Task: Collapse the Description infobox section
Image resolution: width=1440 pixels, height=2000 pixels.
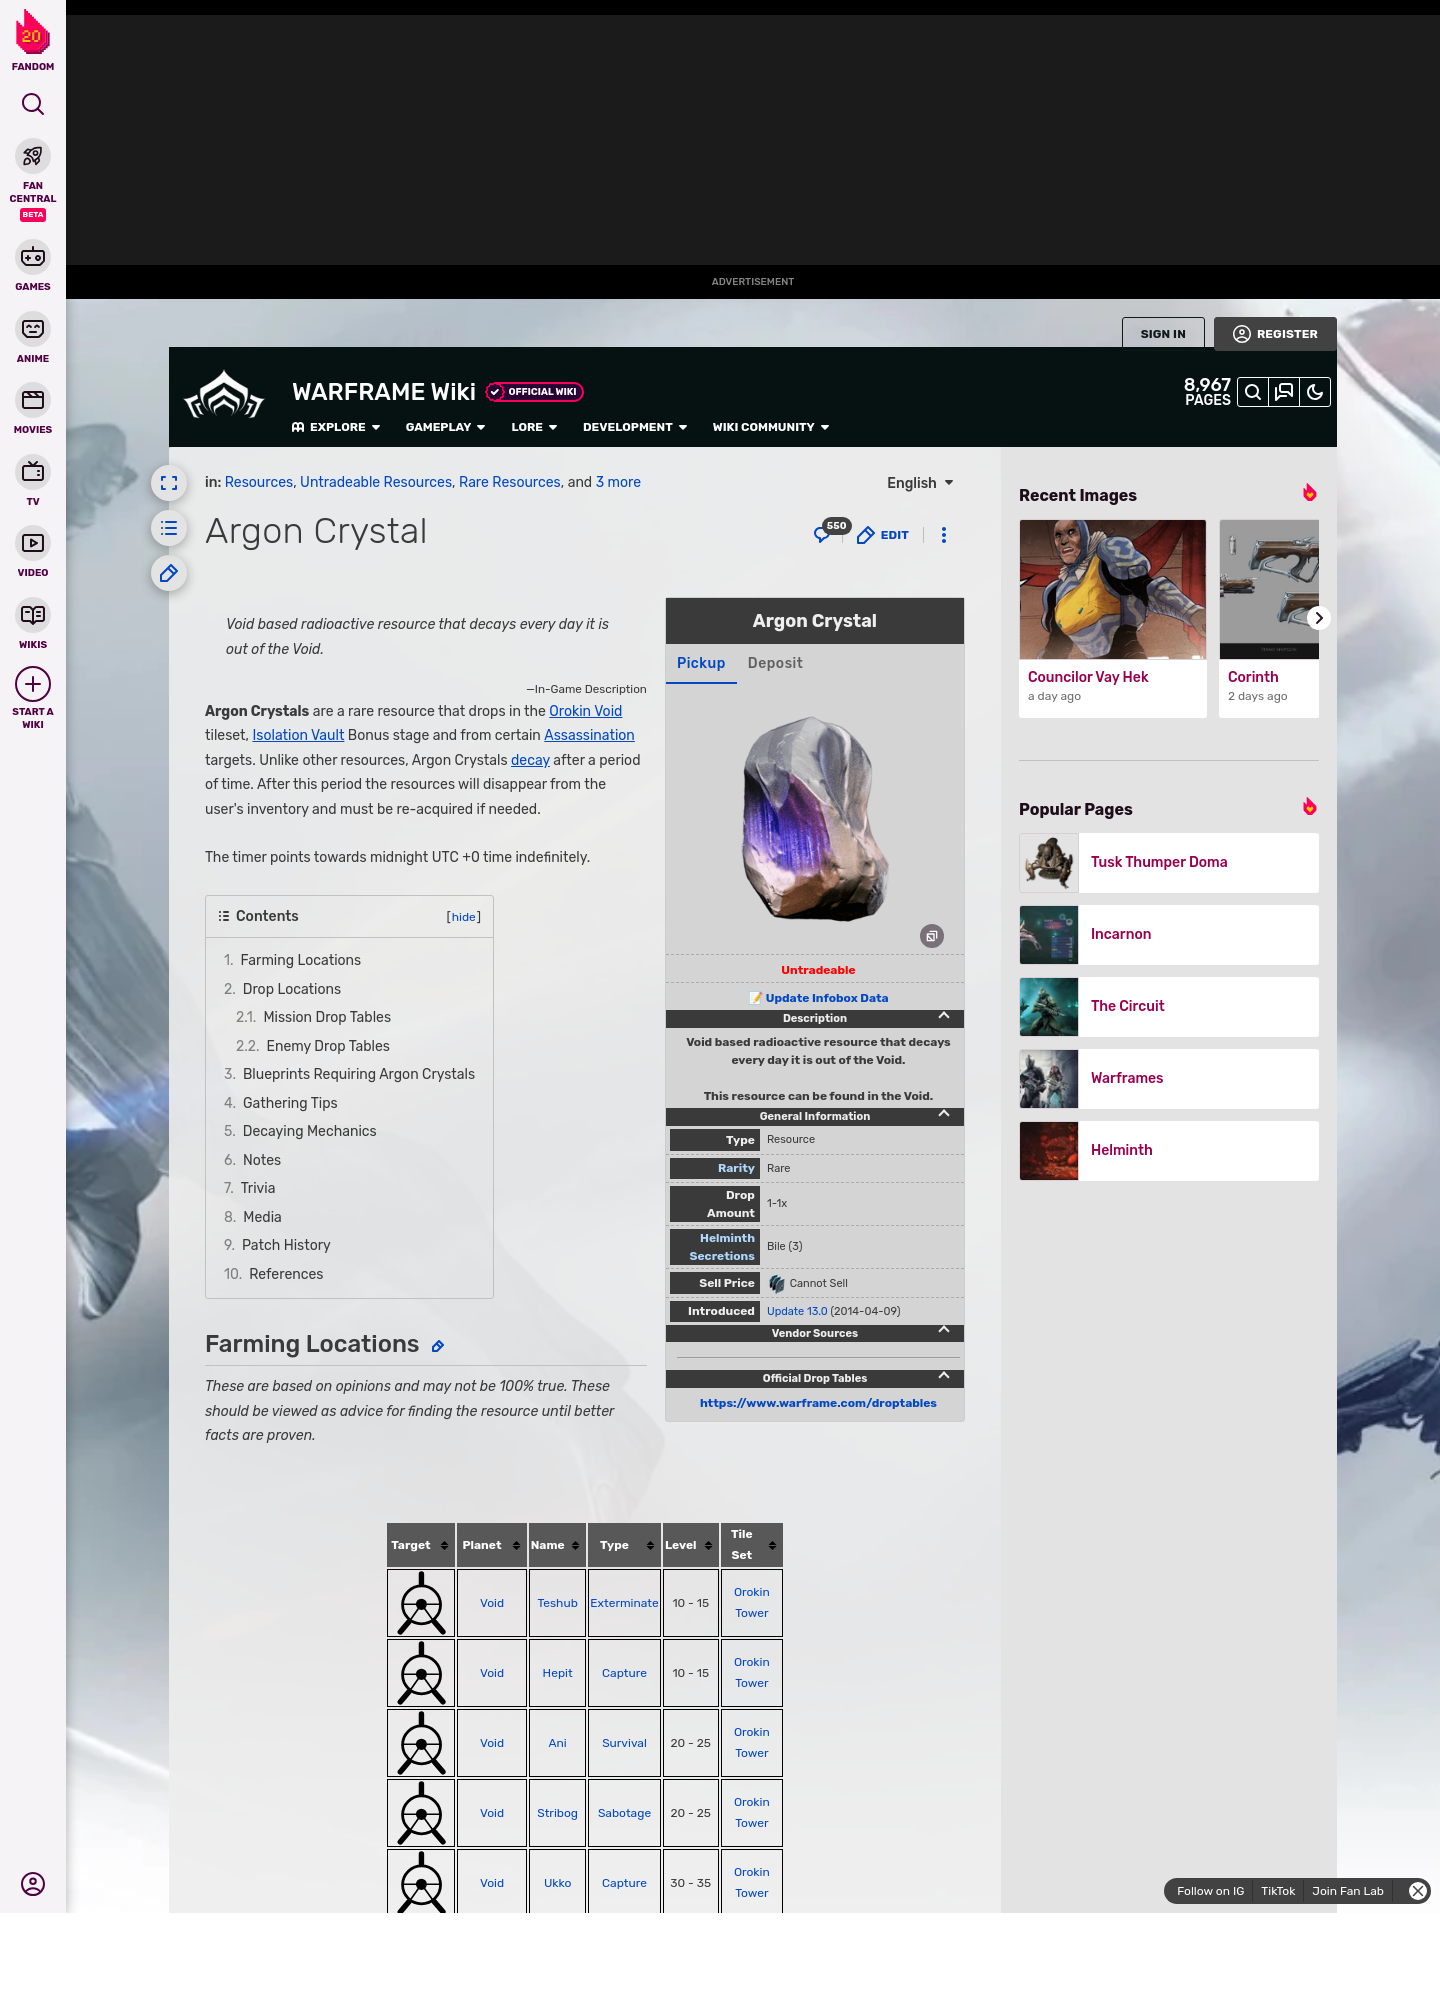Action: pyautogui.click(x=815, y=1018)
